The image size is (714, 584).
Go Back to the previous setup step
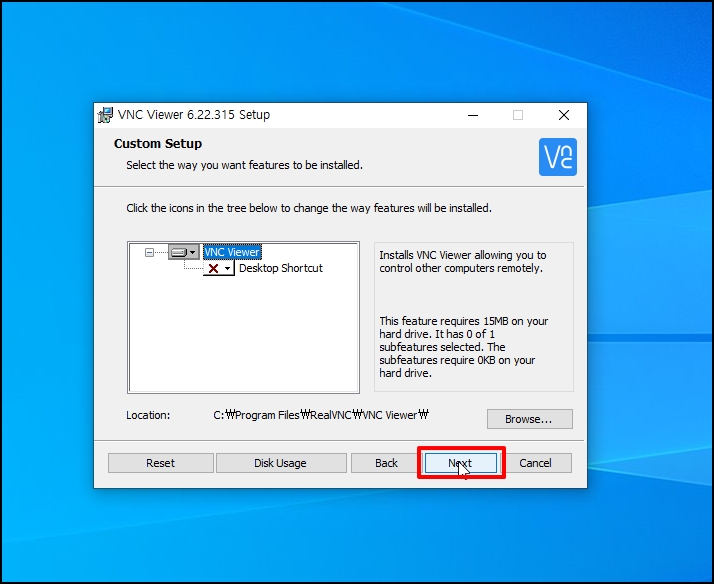click(x=386, y=463)
